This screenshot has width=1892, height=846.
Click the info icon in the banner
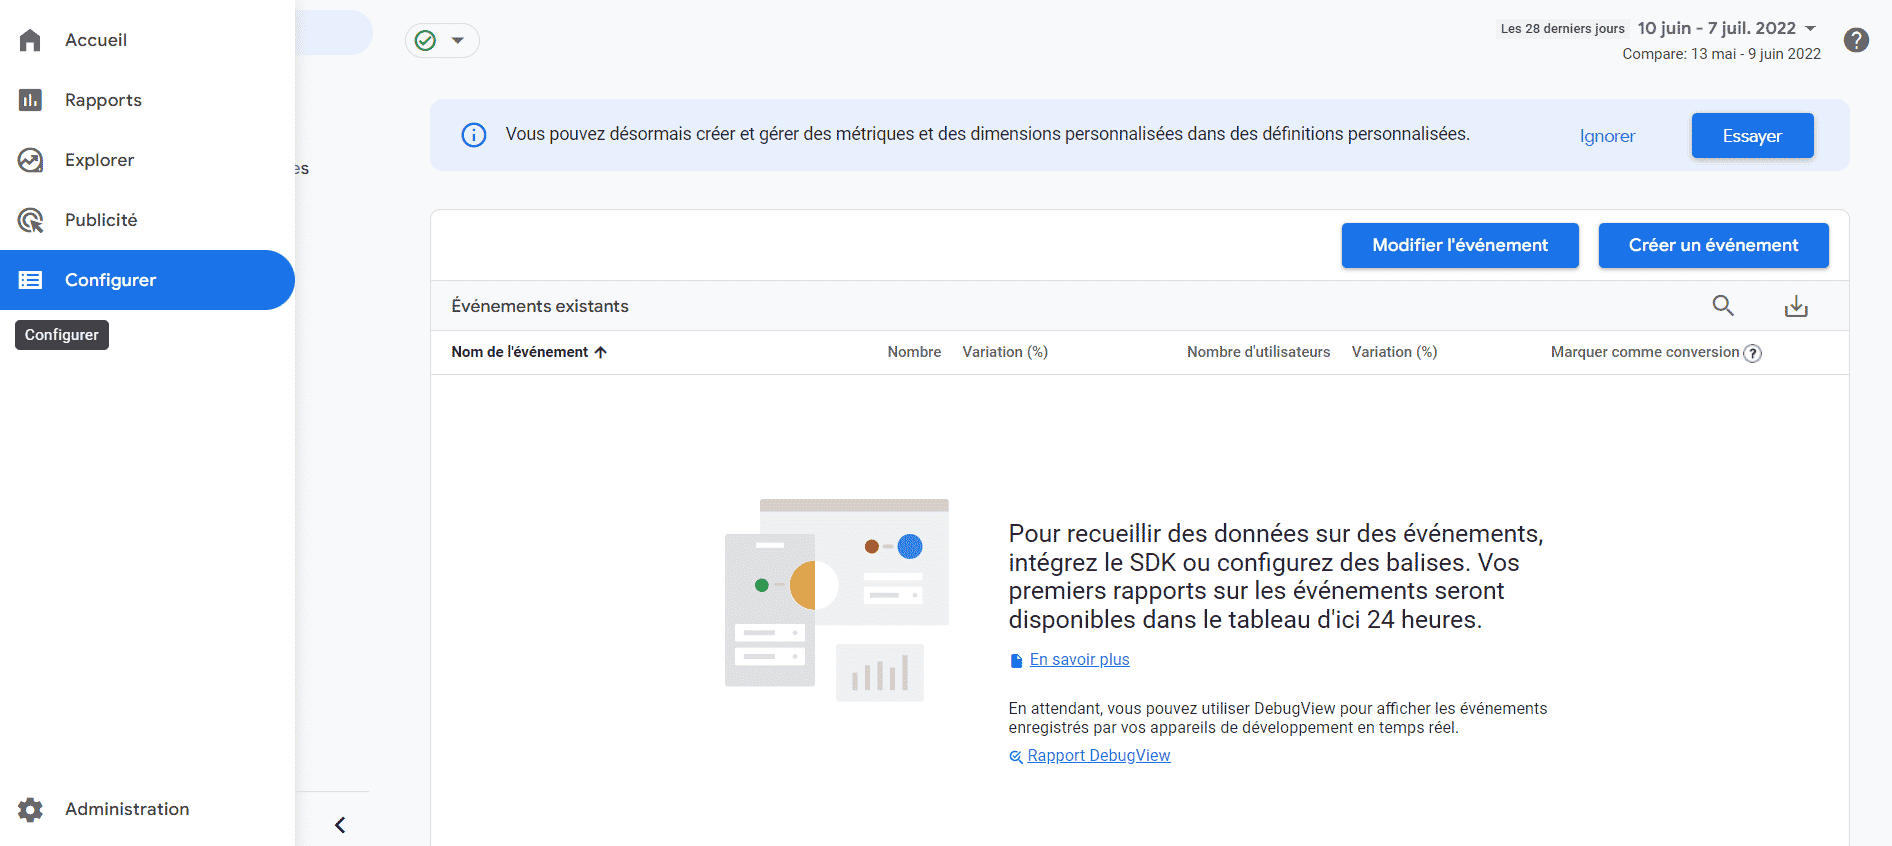[x=474, y=135]
